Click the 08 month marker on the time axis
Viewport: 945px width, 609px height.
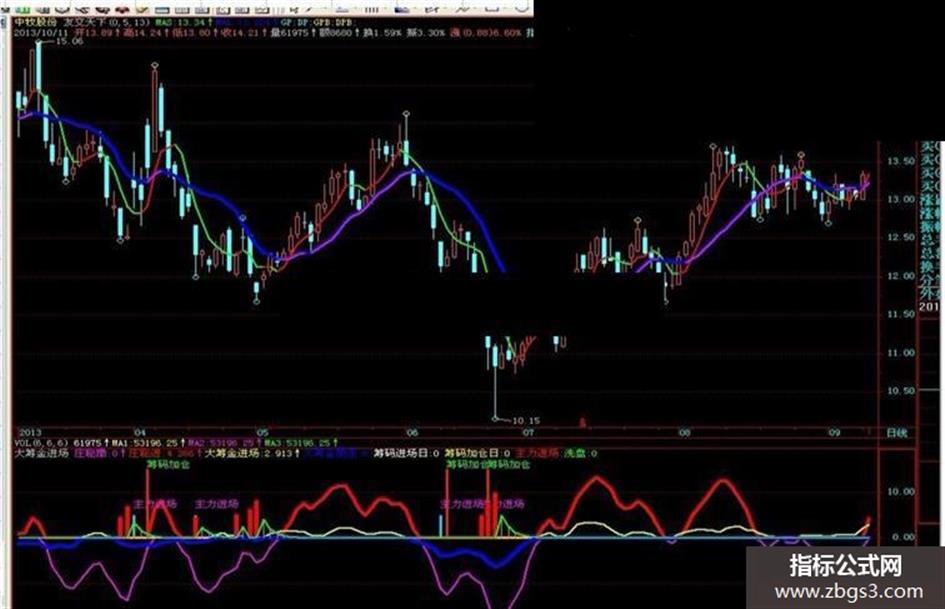[x=683, y=432]
